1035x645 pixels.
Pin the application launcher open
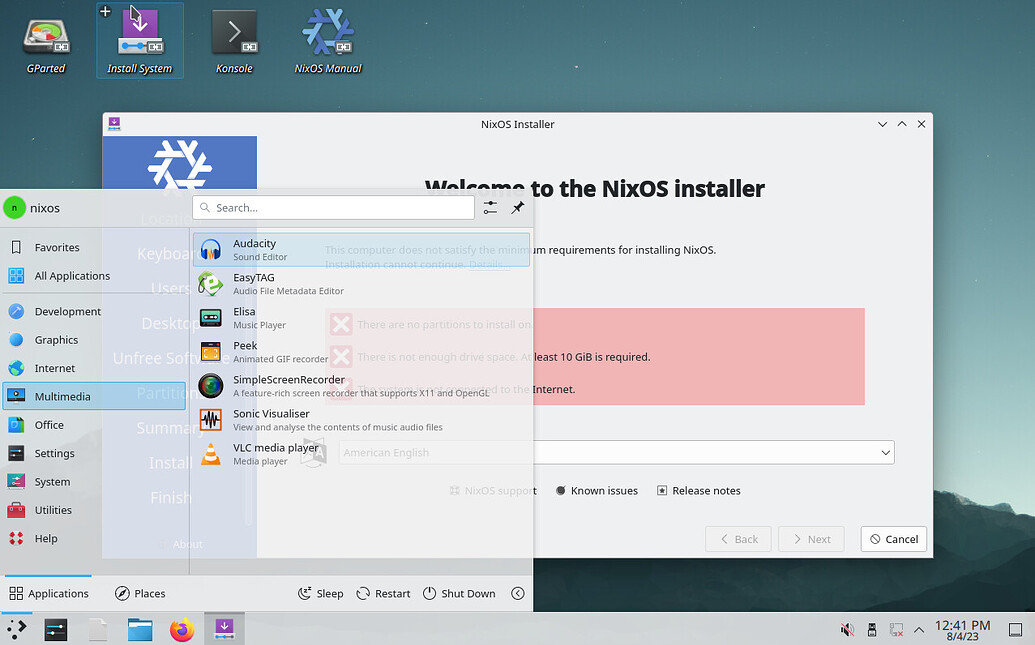click(518, 208)
